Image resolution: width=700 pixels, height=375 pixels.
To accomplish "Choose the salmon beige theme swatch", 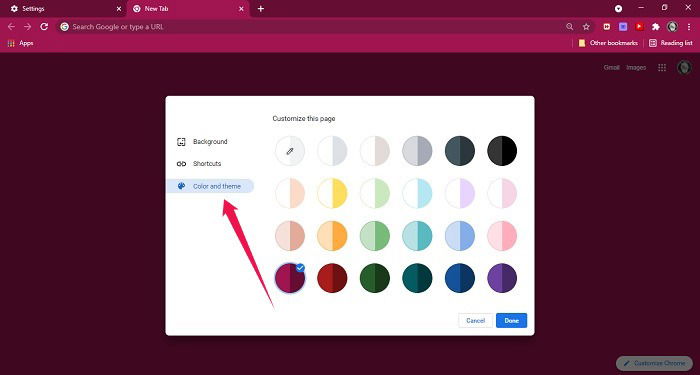I will (x=290, y=236).
